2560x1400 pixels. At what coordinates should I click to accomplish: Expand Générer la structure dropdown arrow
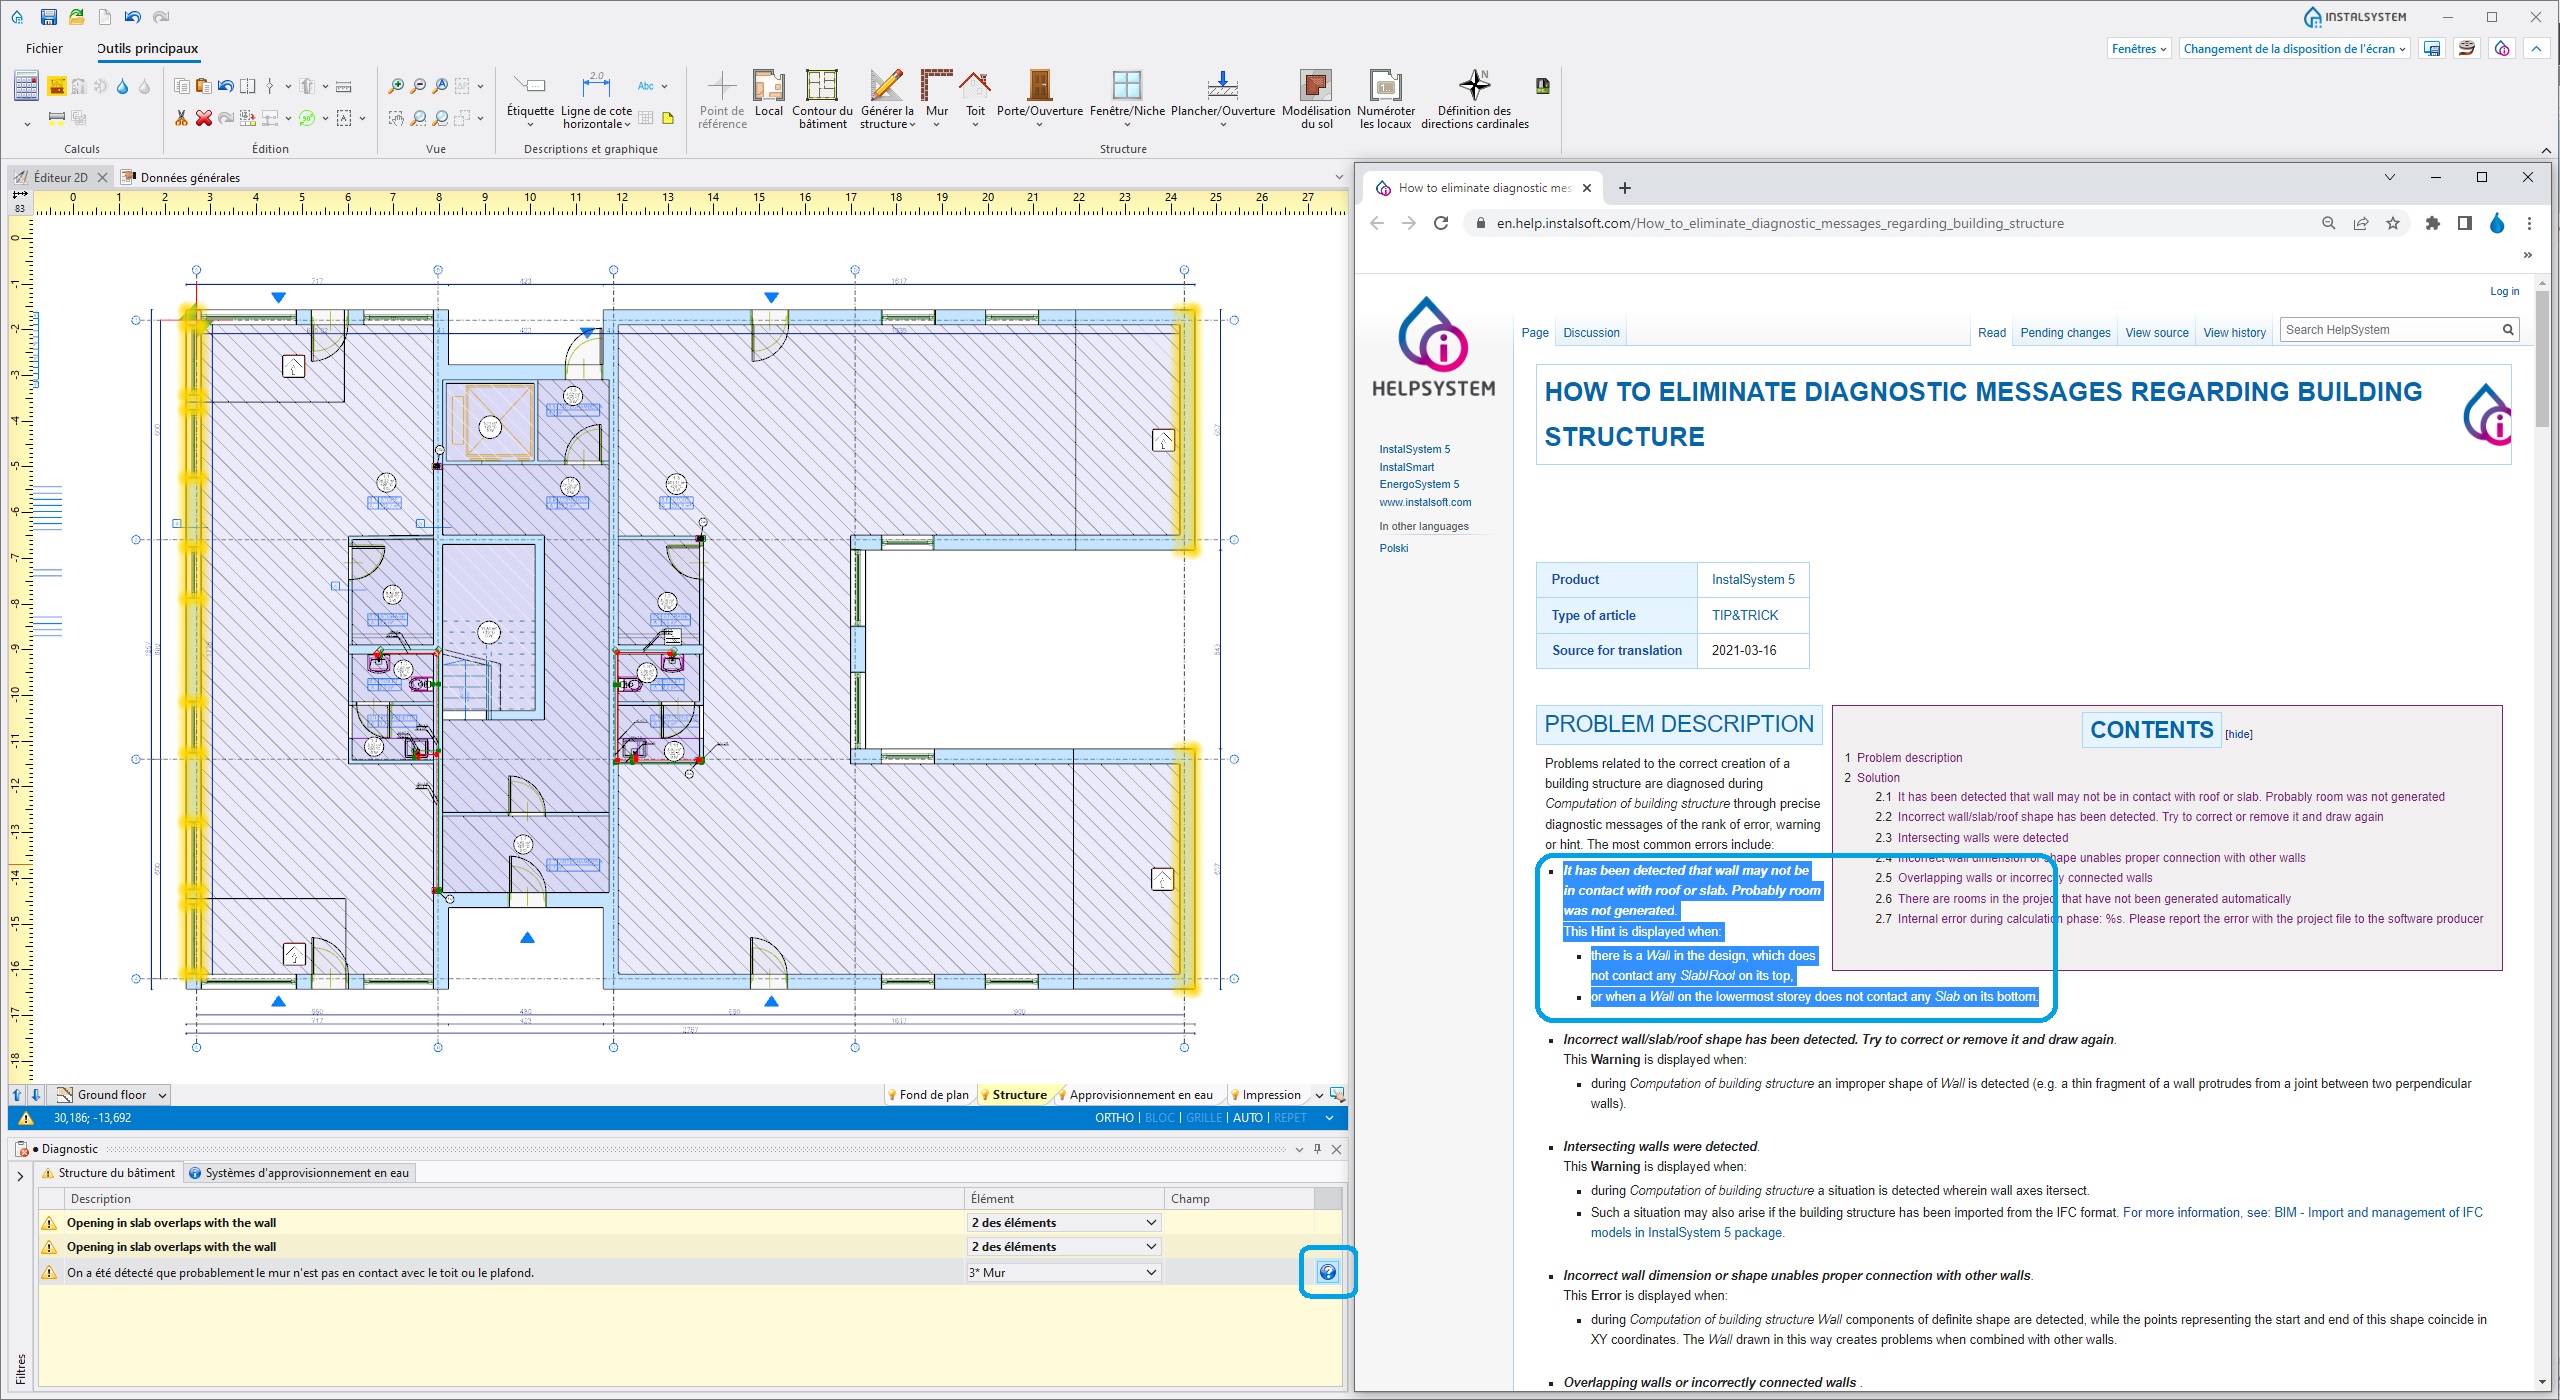(x=912, y=125)
